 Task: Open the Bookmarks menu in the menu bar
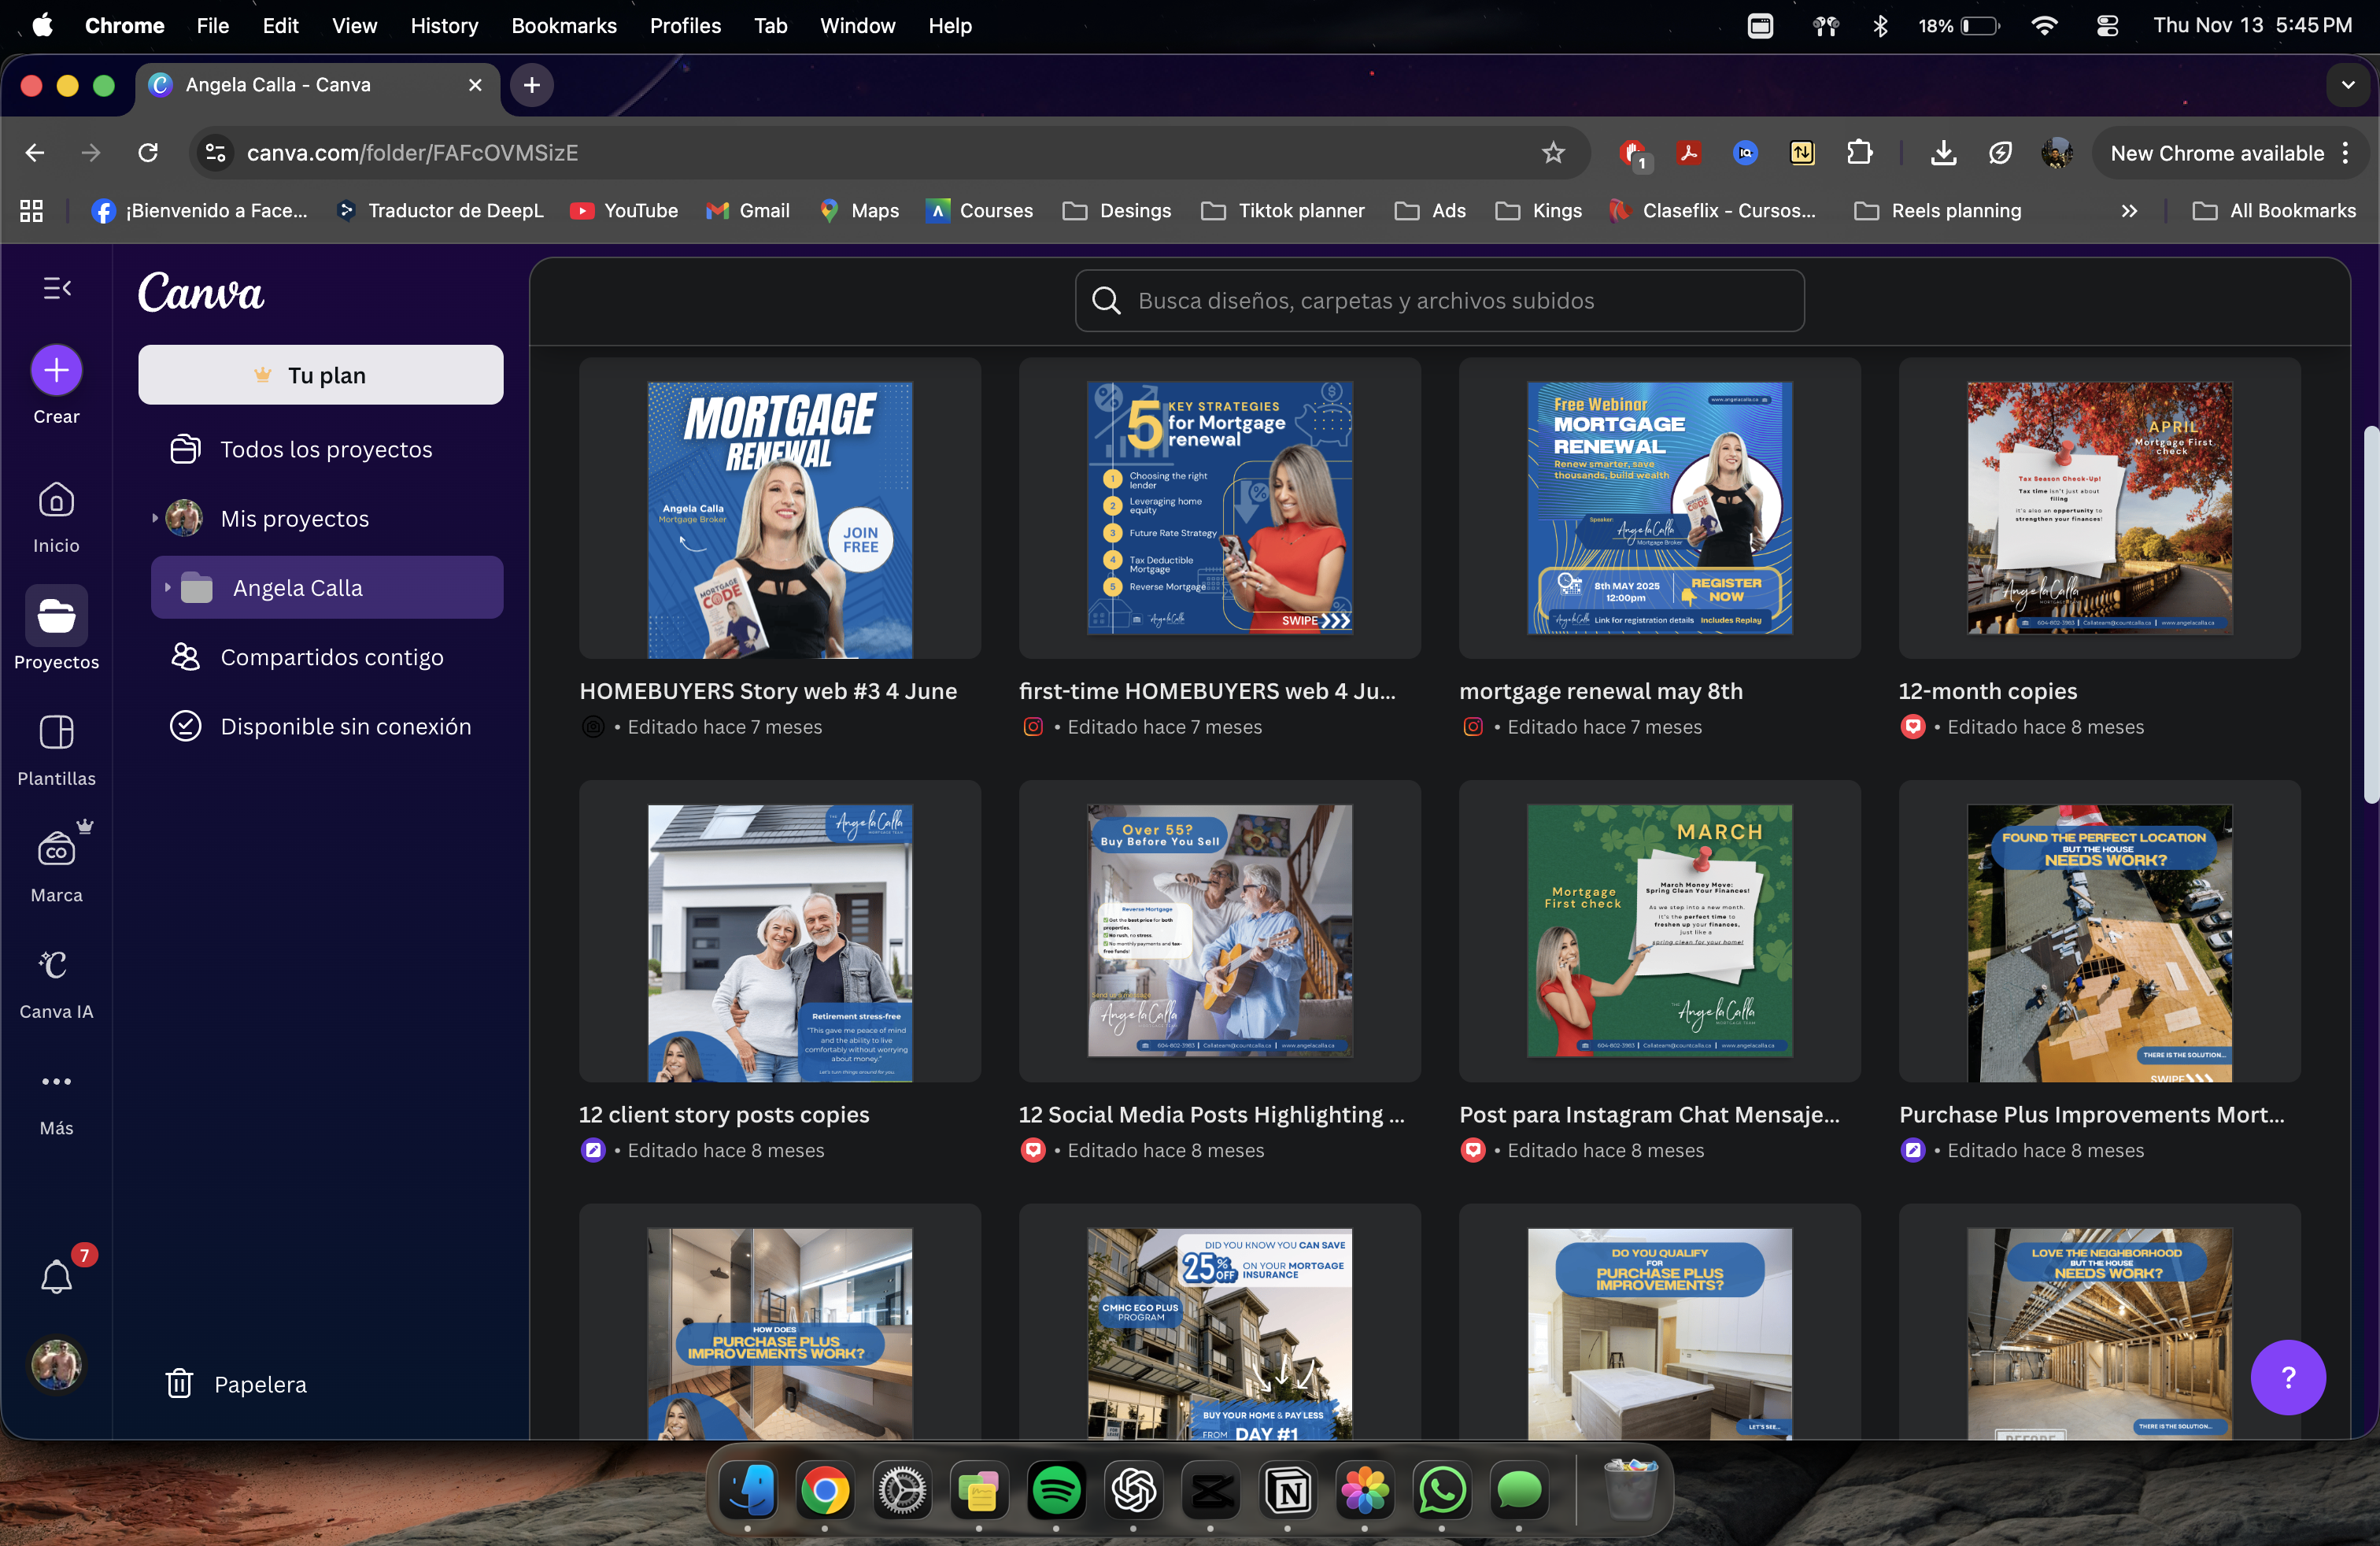[x=563, y=26]
